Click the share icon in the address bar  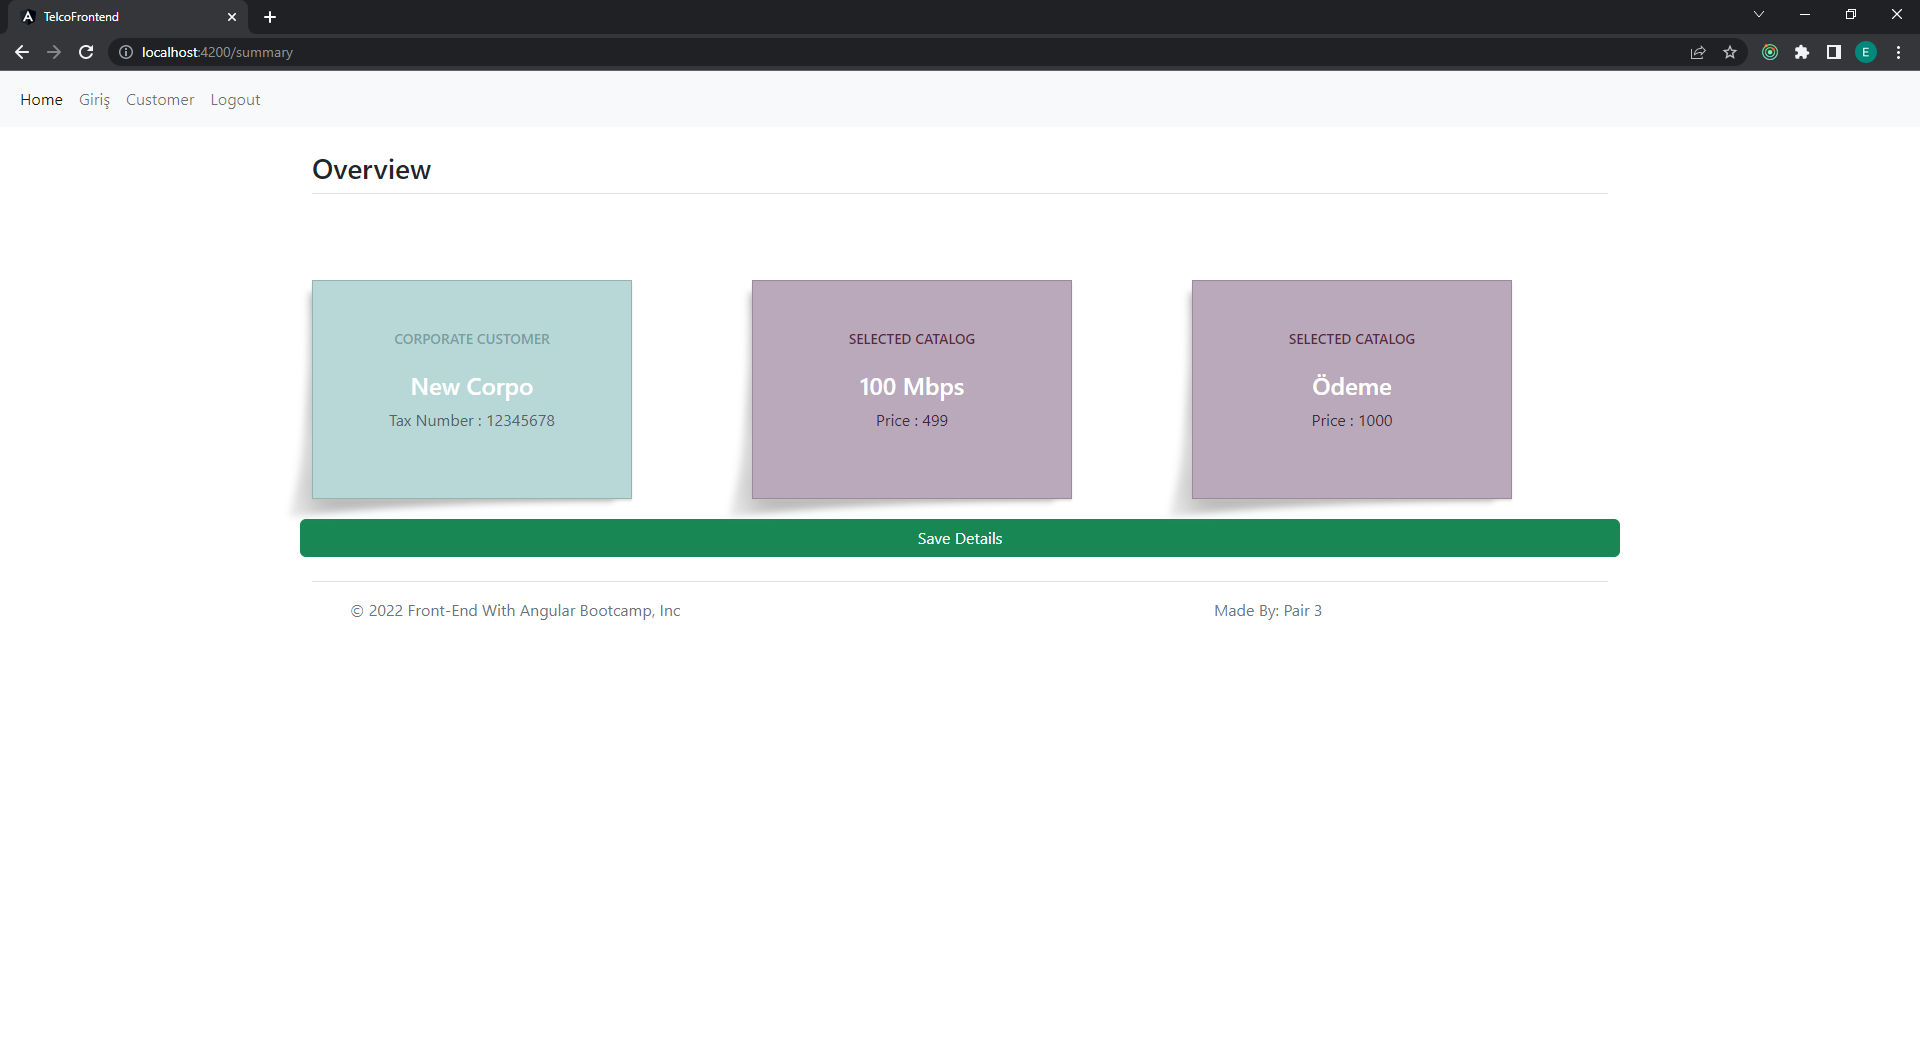[1698, 52]
